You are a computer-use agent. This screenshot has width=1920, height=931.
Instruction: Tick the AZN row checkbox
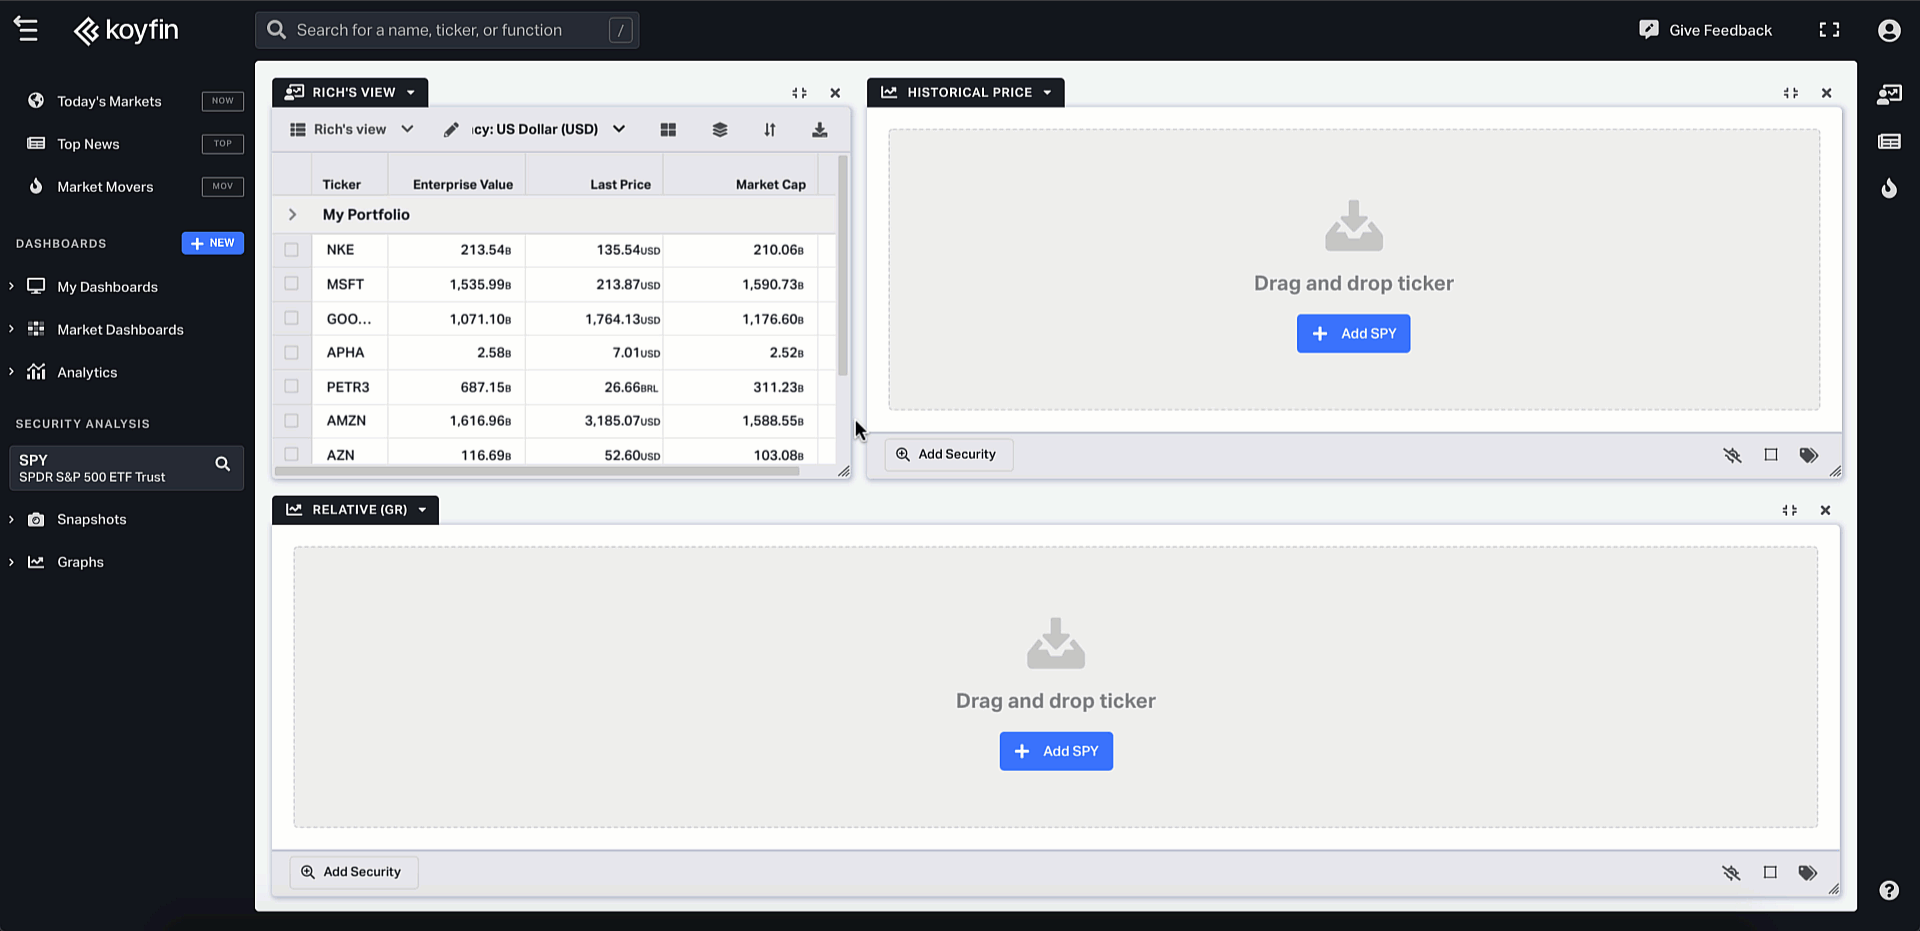pyautogui.click(x=291, y=453)
